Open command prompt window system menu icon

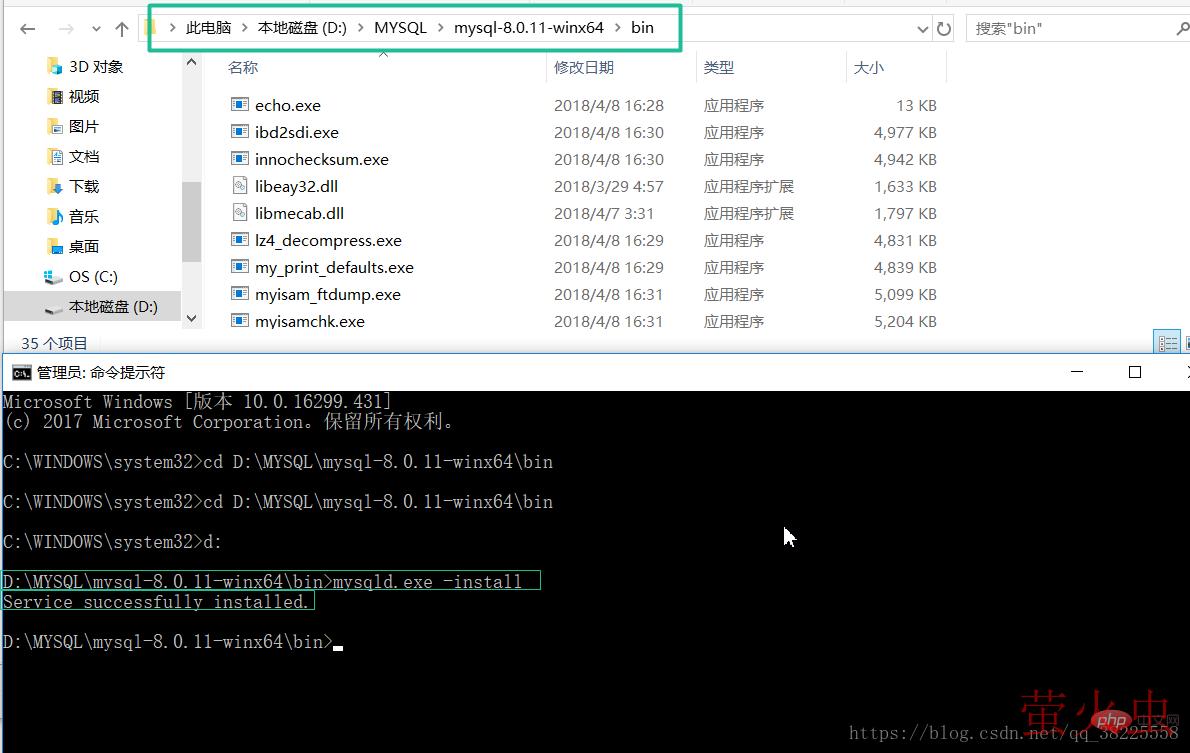click(21, 373)
